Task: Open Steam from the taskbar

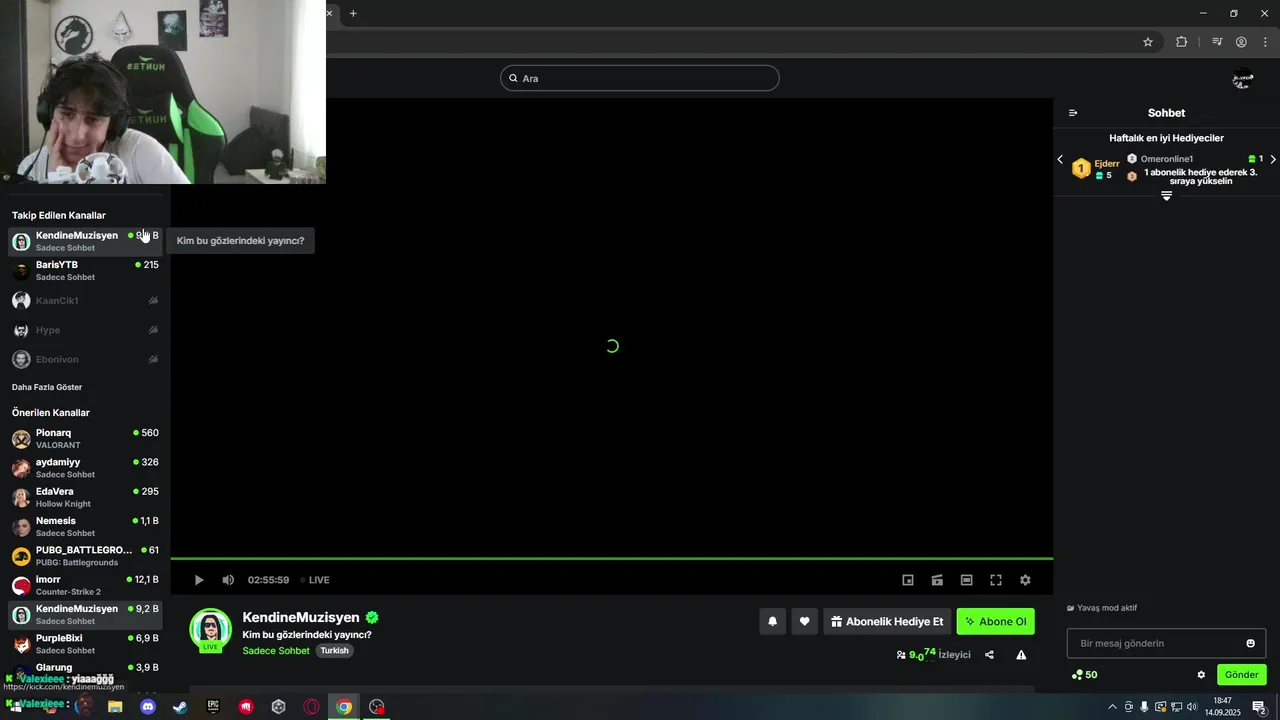Action: [180, 707]
